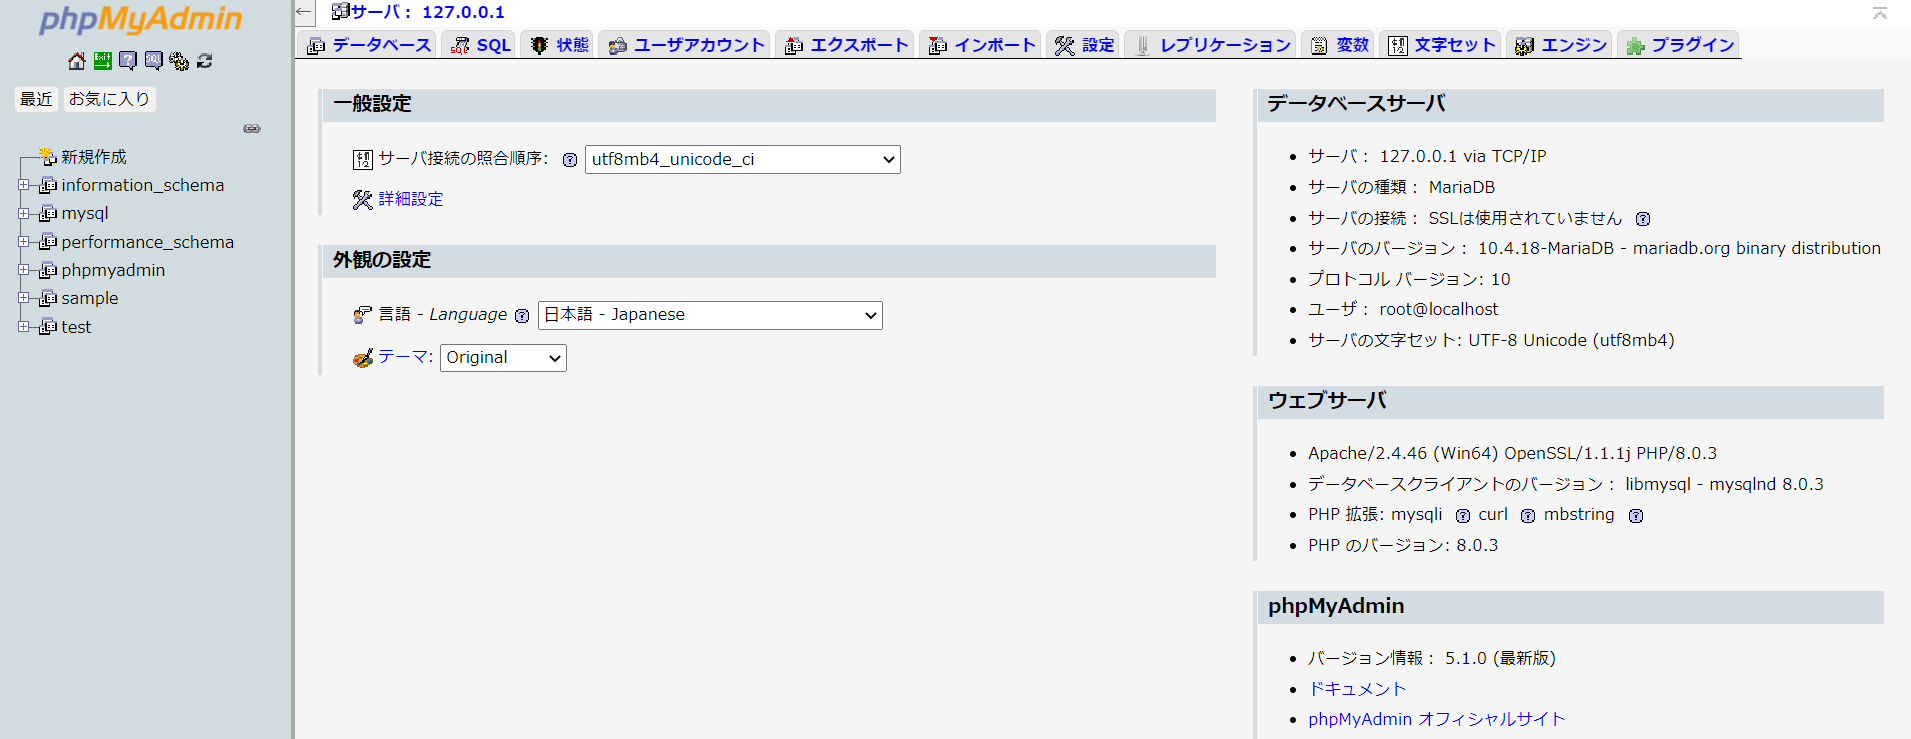This screenshot has width=1911, height=739.
Task: Open the 文字セット tab
Action: [x=1441, y=45]
